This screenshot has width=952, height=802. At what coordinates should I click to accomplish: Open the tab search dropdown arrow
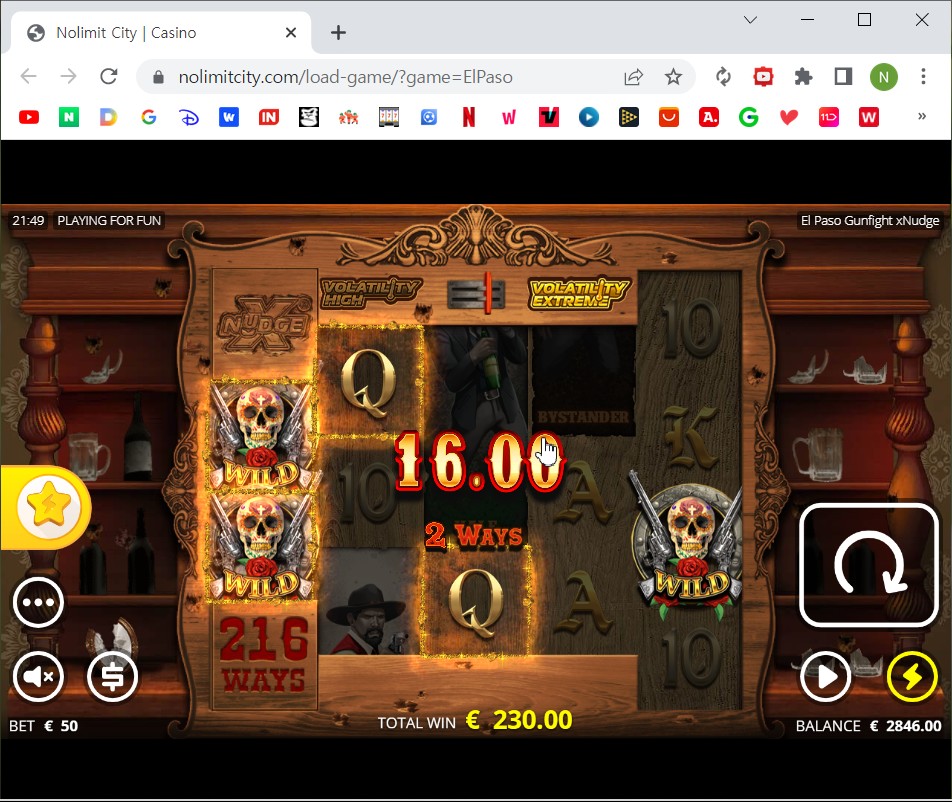point(750,20)
